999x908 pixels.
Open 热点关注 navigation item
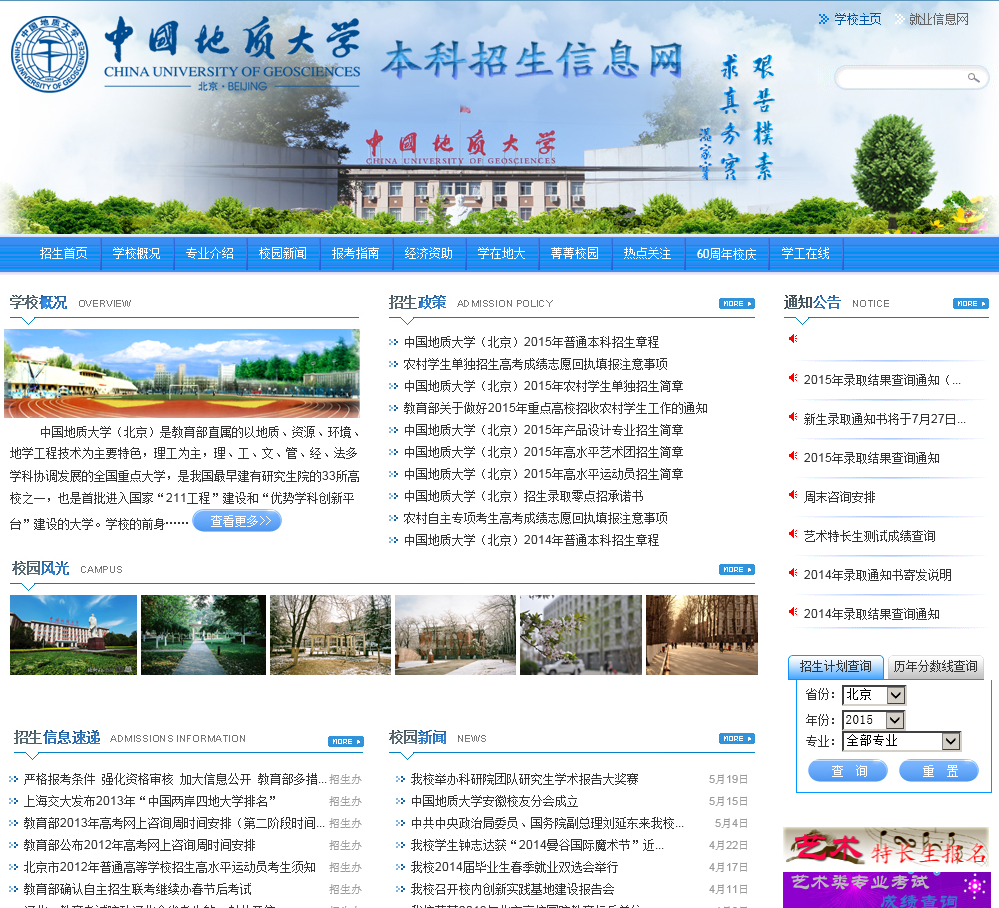(x=647, y=254)
